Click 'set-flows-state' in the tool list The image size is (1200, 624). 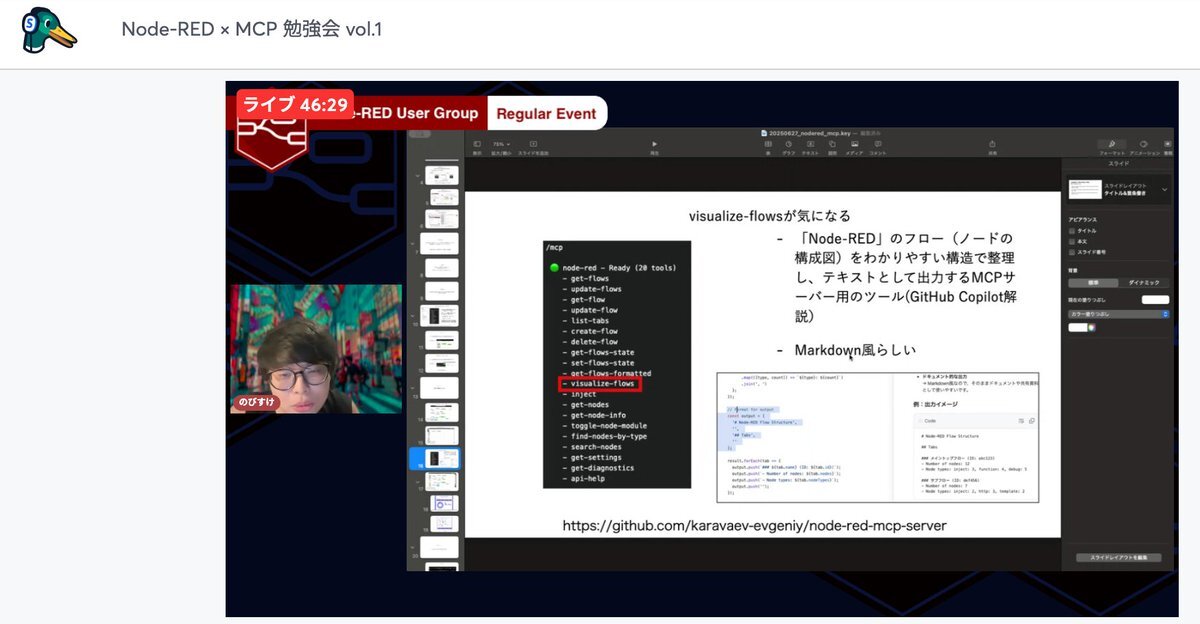602,363
